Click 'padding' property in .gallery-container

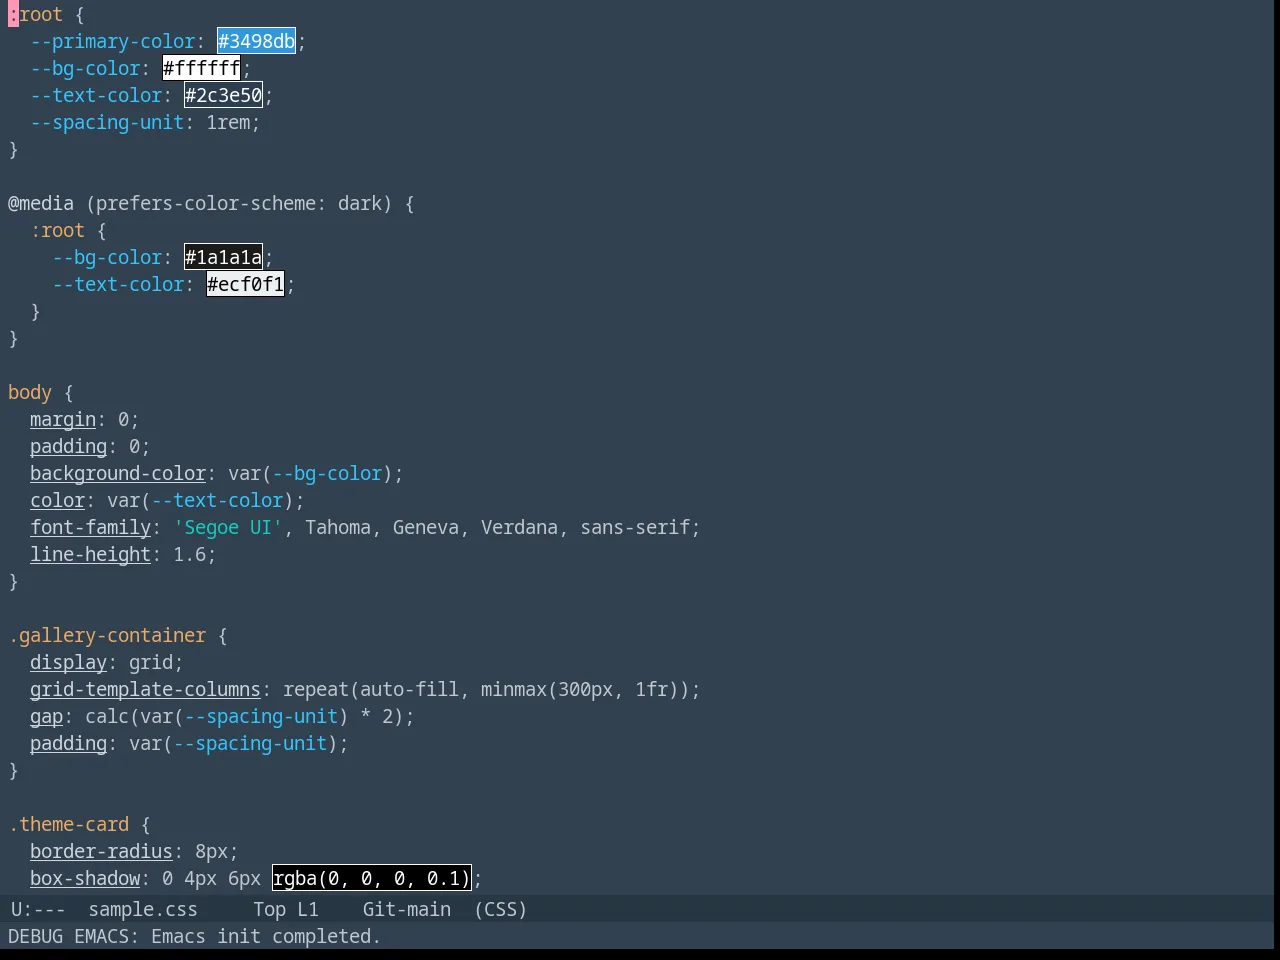point(68,743)
